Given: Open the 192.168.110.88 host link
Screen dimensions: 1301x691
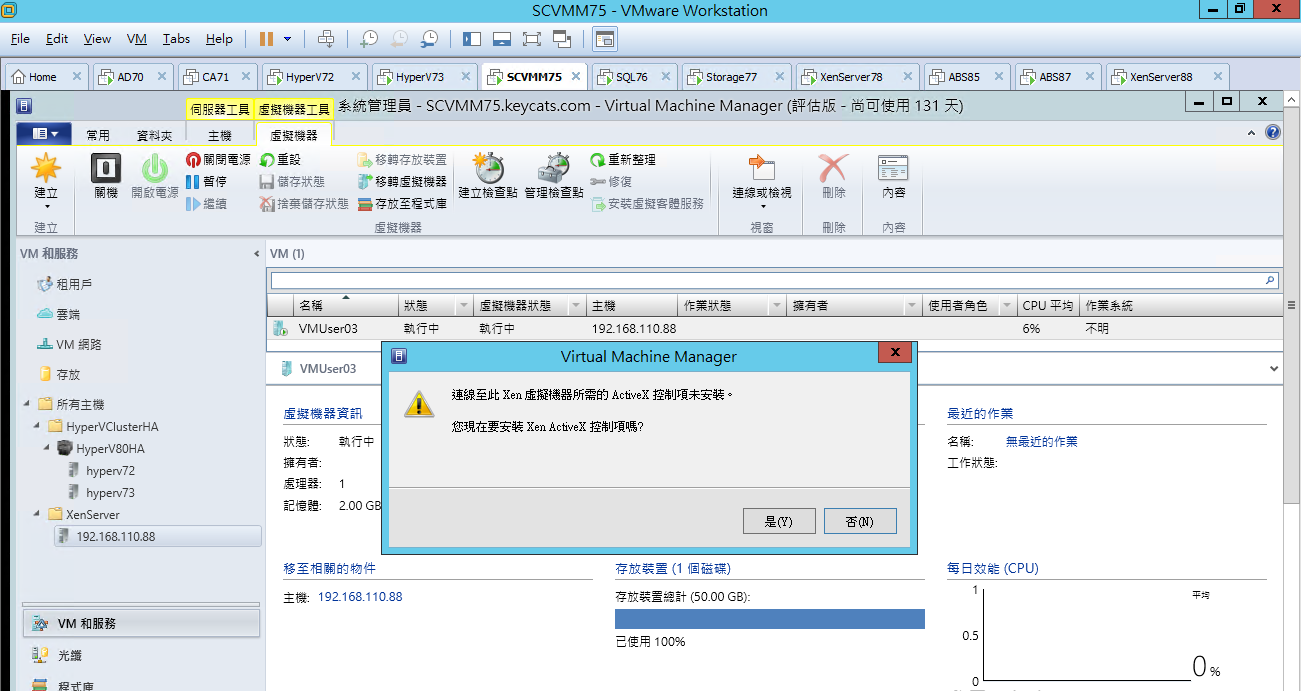Looking at the screenshot, I should point(360,597).
